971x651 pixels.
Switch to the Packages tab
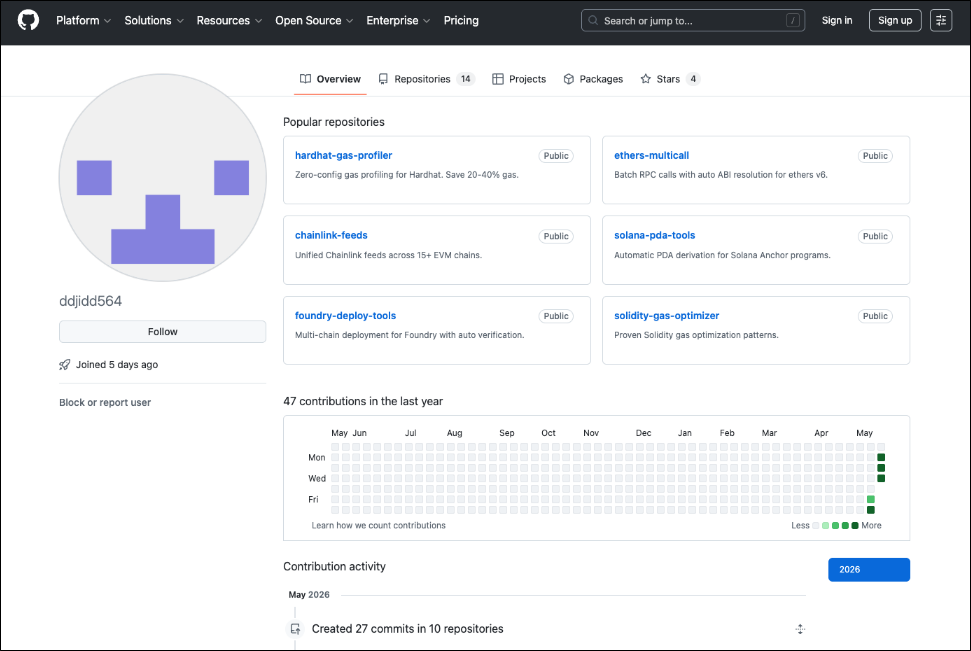coord(593,79)
